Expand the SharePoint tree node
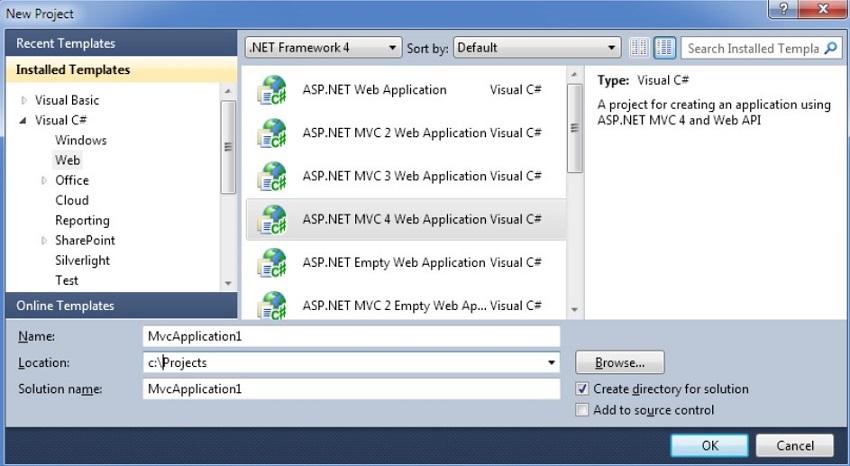The width and height of the screenshot is (850, 466). (x=44, y=241)
